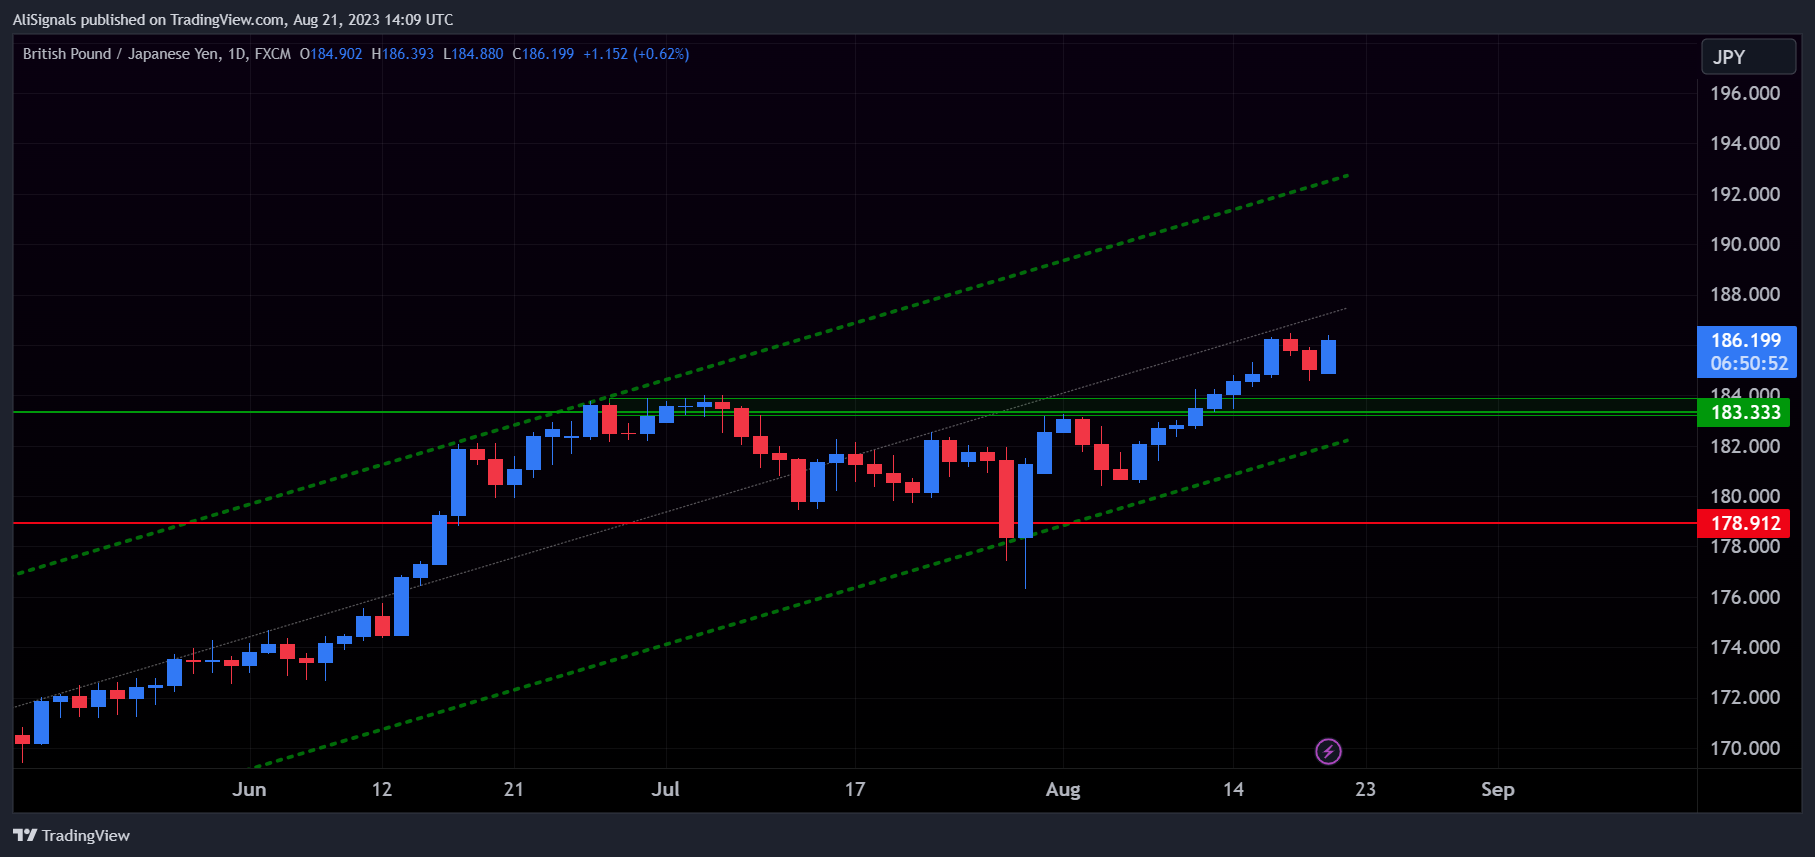Click the TradingView logo at bottom left

[25, 835]
